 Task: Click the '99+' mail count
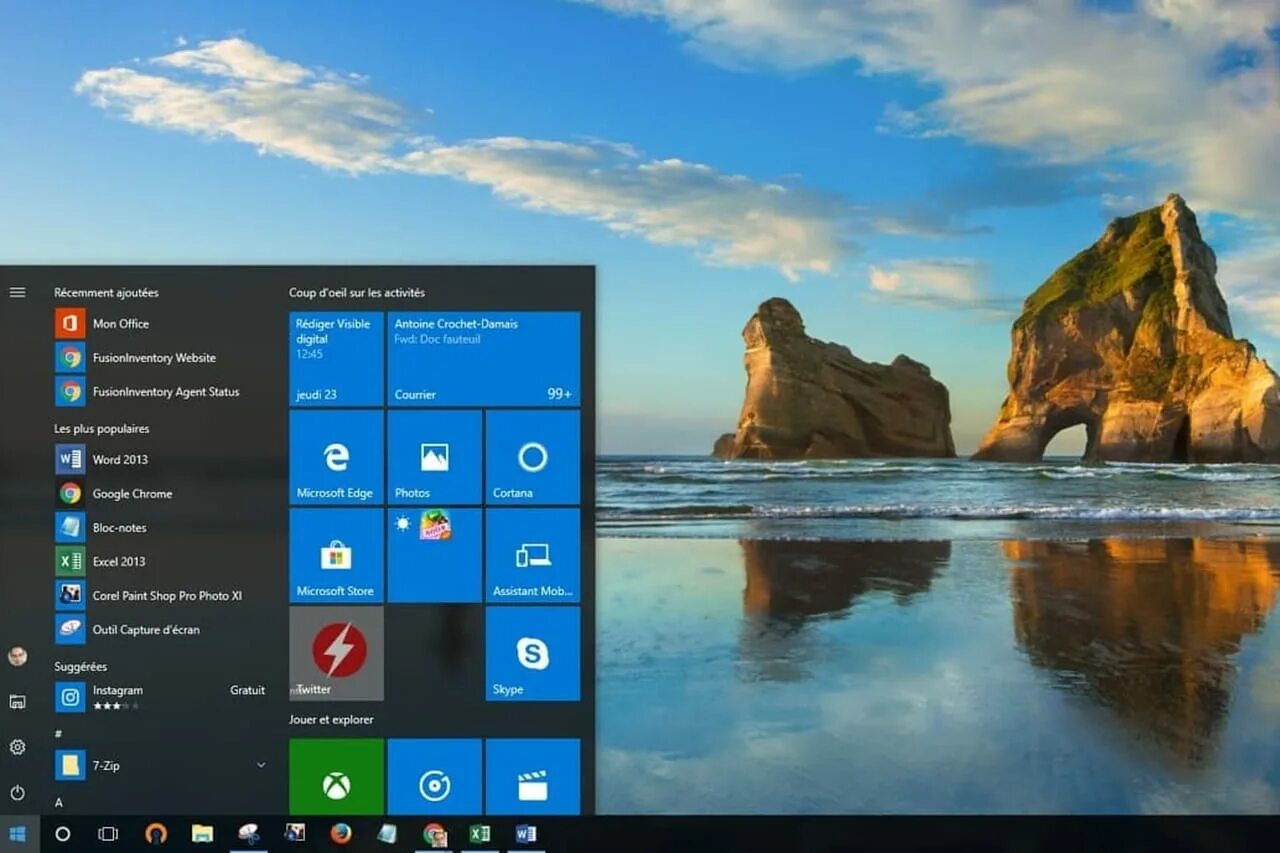[x=559, y=394]
